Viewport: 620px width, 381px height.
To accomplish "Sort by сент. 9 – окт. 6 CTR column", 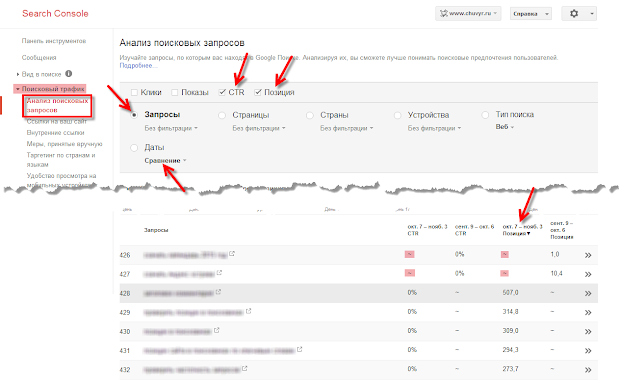I will pos(474,230).
